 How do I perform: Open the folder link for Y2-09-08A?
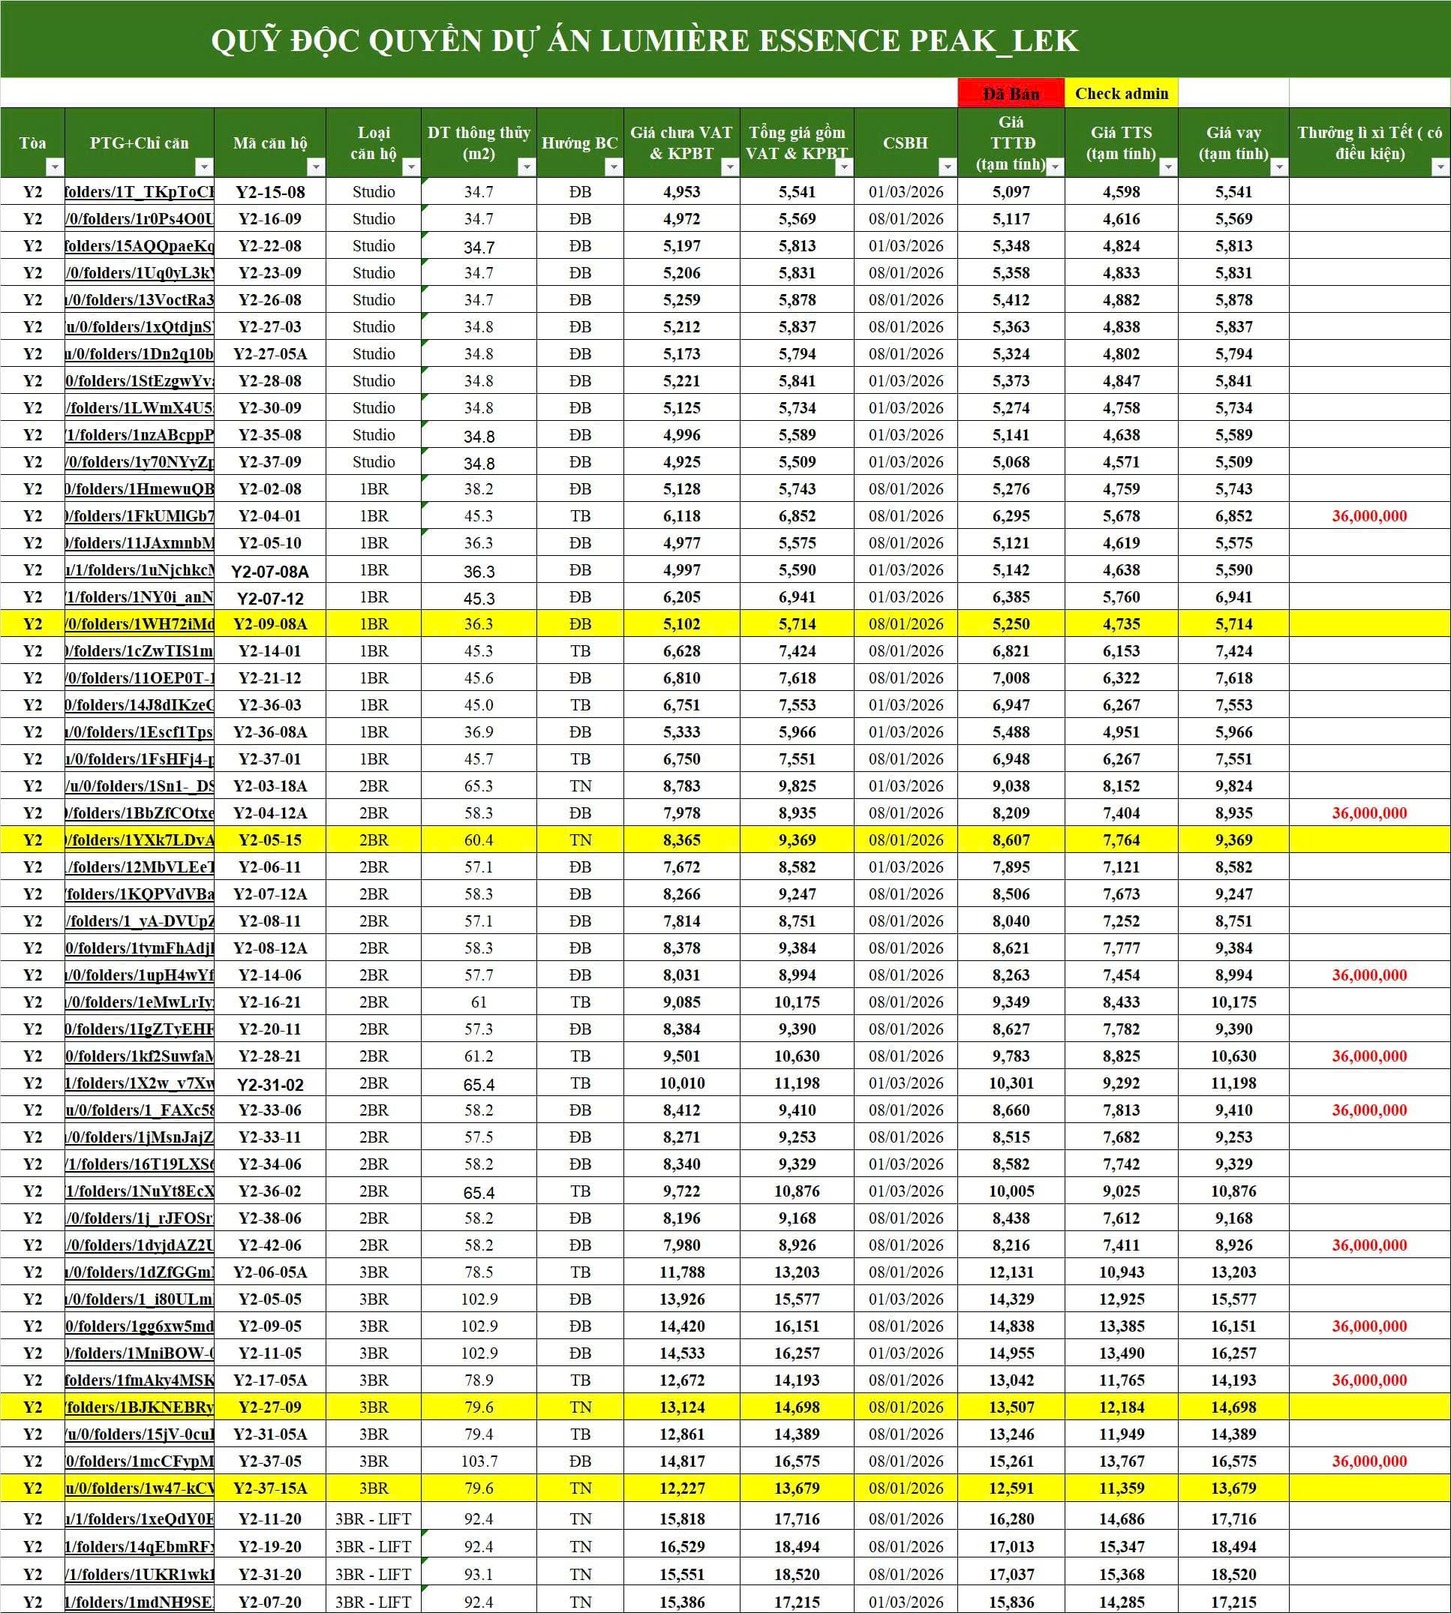point(140,624)
